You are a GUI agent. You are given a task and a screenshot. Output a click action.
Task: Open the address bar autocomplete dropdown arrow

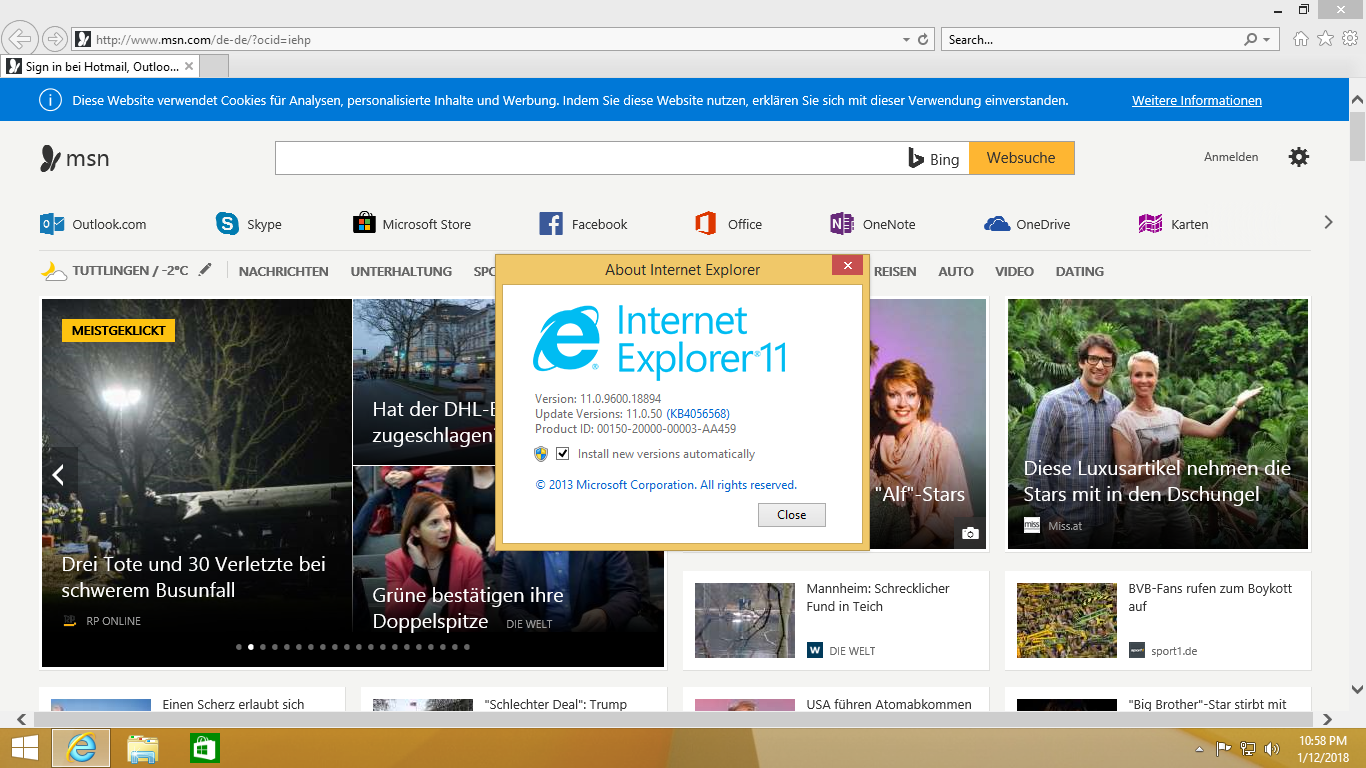pos(907,40)
